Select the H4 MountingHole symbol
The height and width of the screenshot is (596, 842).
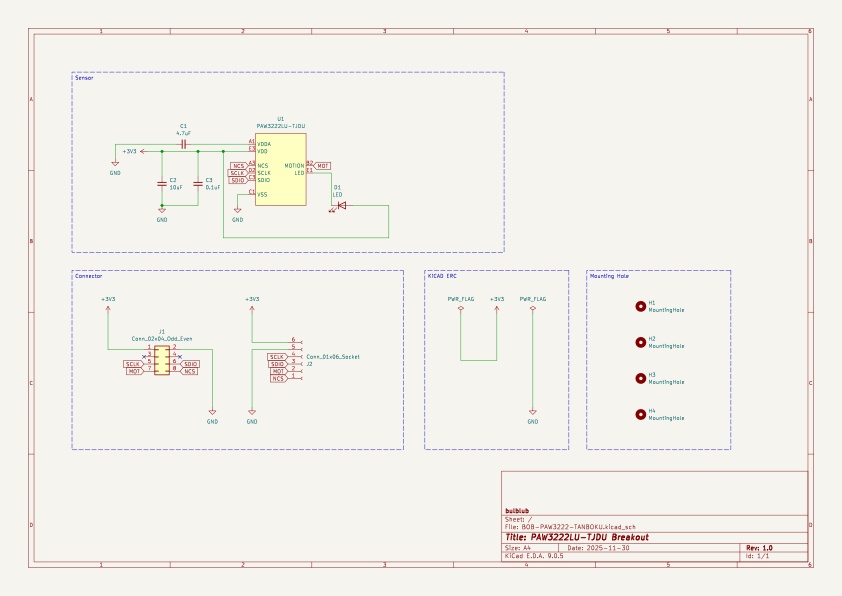[x=640, y=415]
